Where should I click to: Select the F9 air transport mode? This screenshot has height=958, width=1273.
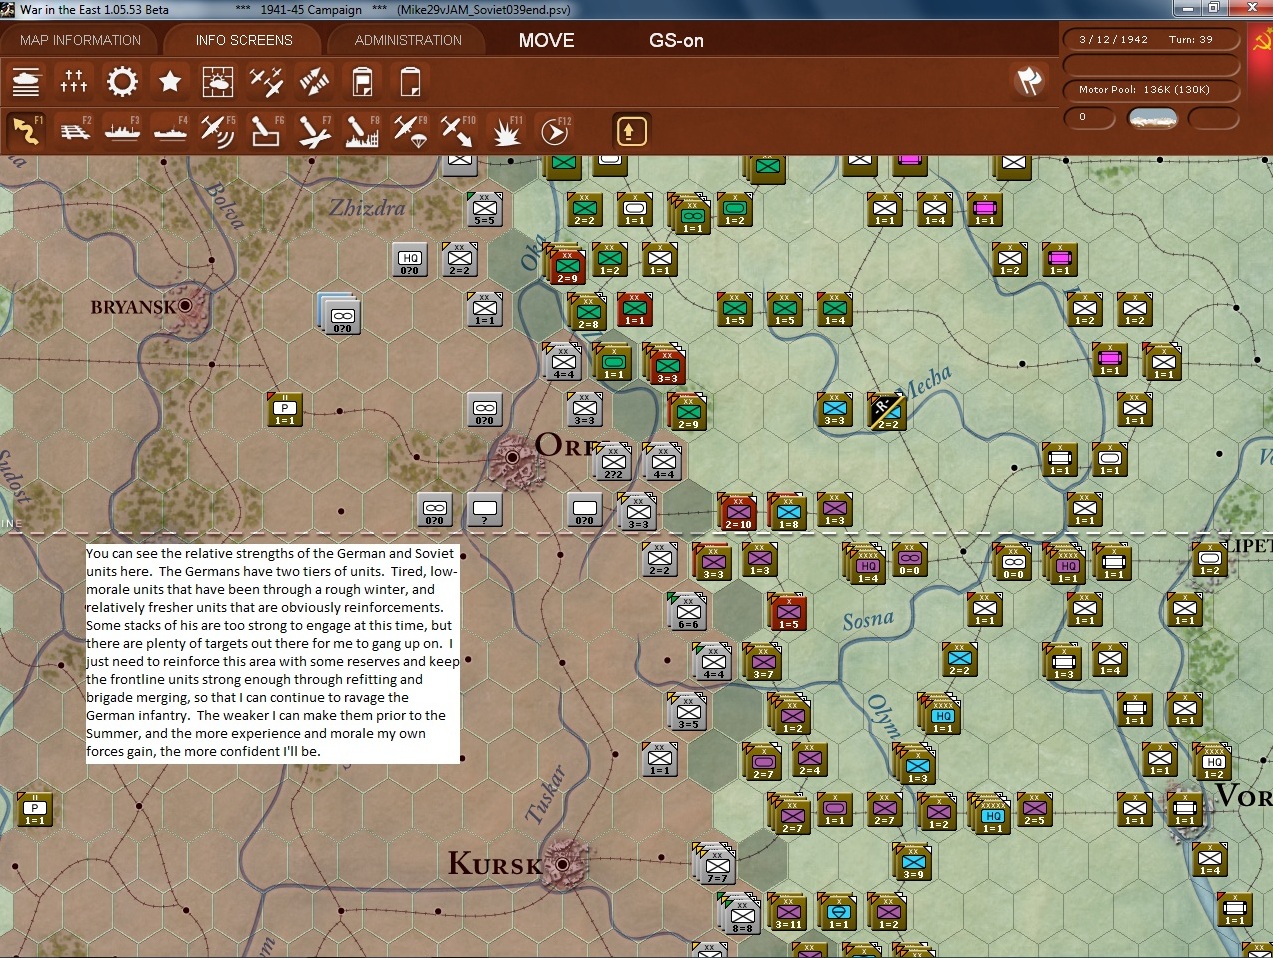(x=410, y=130)
